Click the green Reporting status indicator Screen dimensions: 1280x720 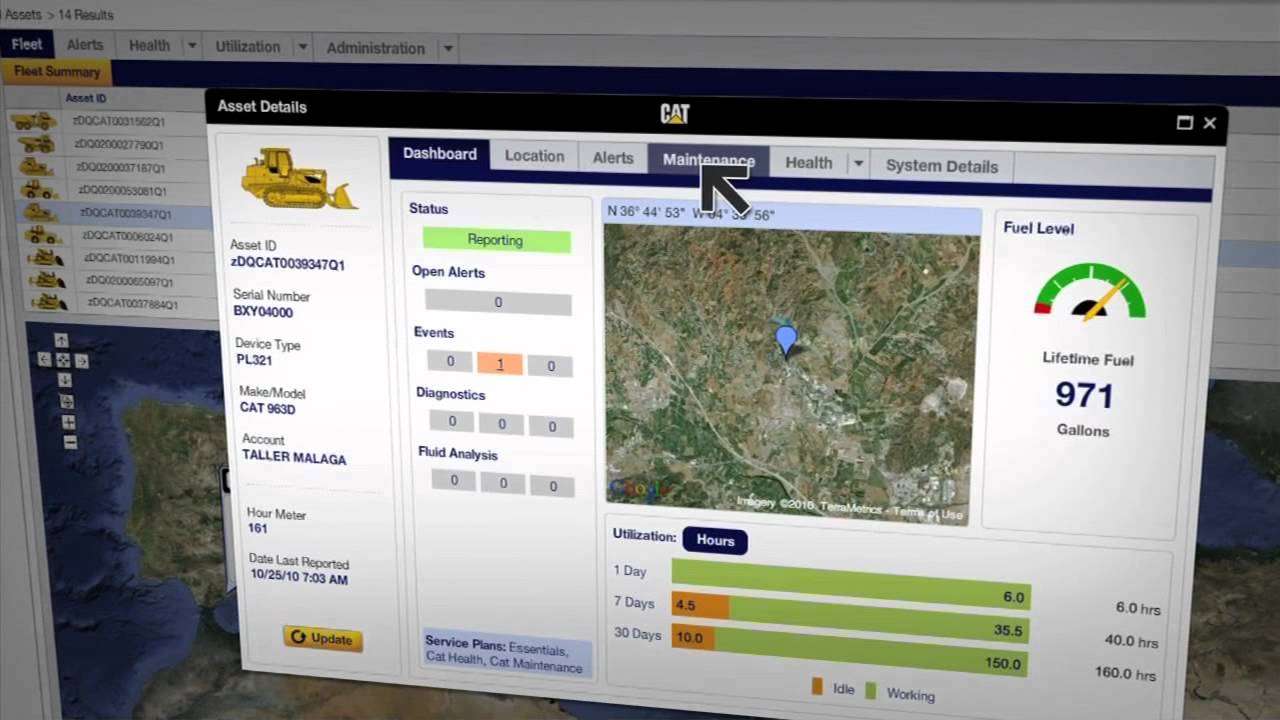pyautogui.click(x=496, y=240)
